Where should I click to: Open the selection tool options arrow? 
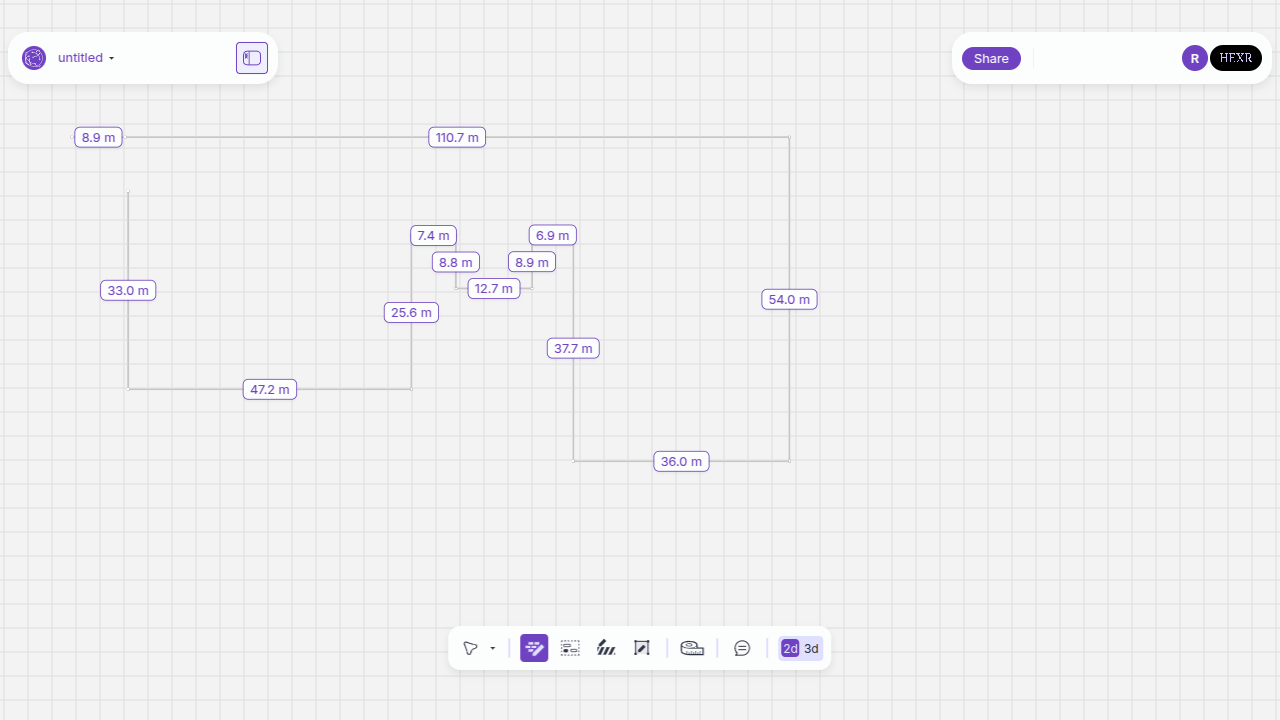(x=493, y=649)
